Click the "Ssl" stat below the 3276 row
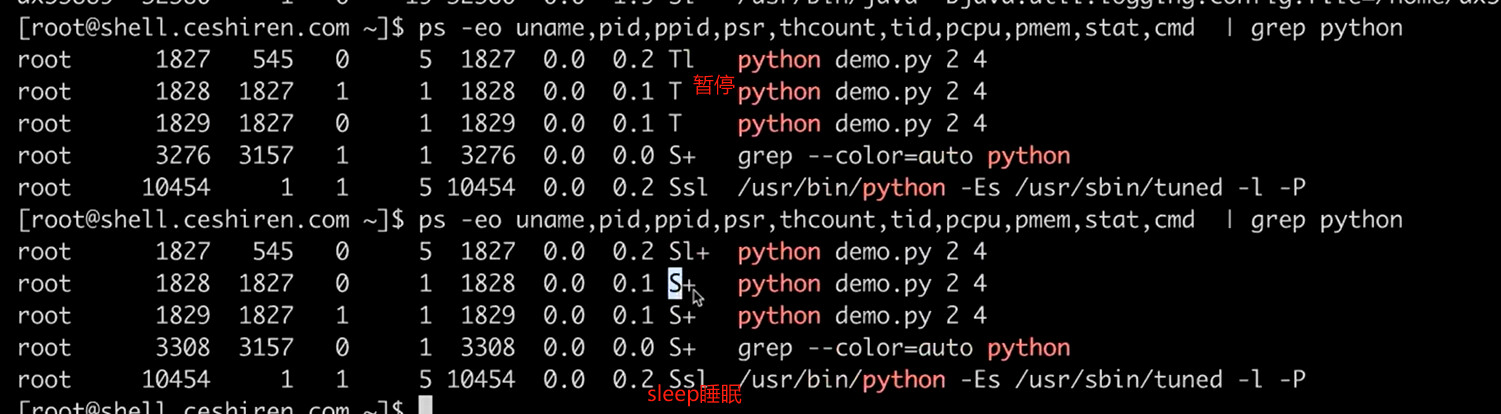 click(x=688, y=188)
